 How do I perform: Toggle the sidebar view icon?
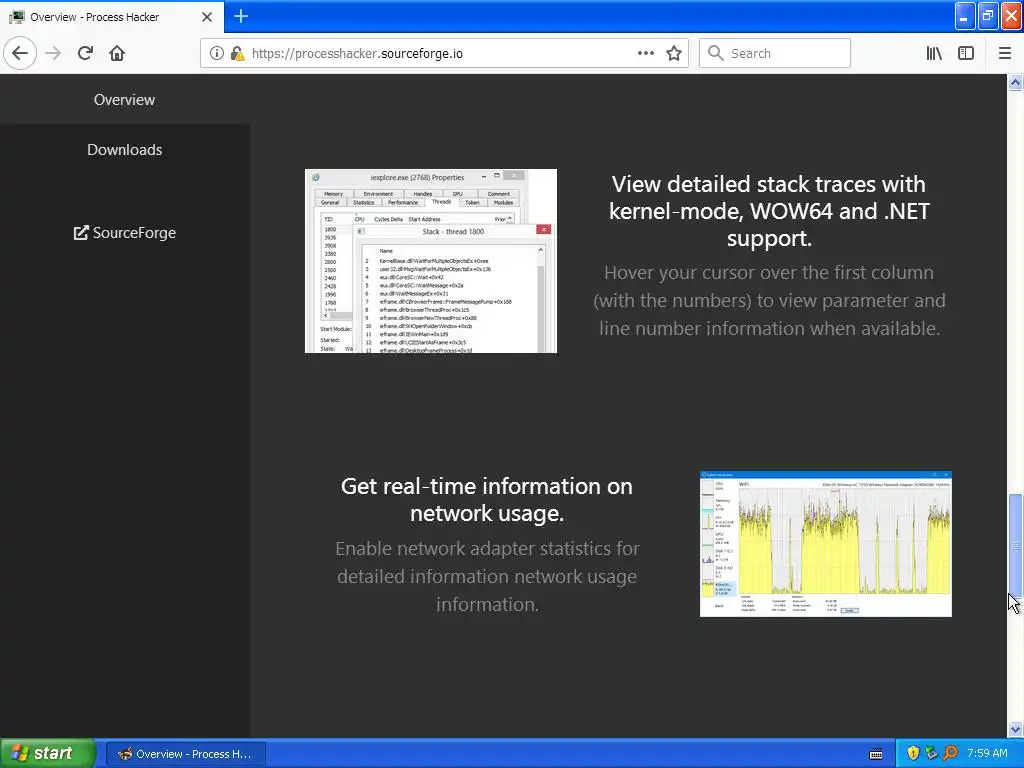tap(966, 53)
